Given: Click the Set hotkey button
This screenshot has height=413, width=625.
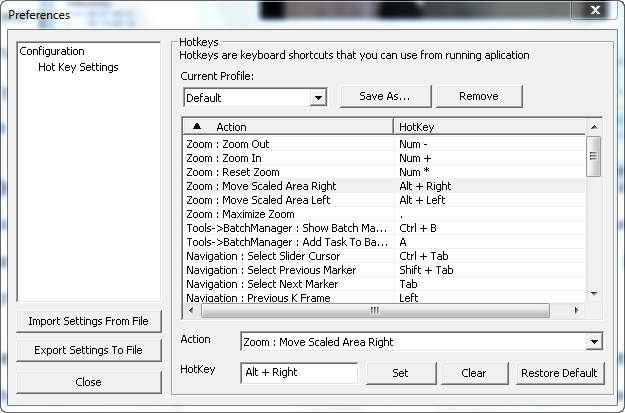Looking at the screenshot, I should (401, 373).
